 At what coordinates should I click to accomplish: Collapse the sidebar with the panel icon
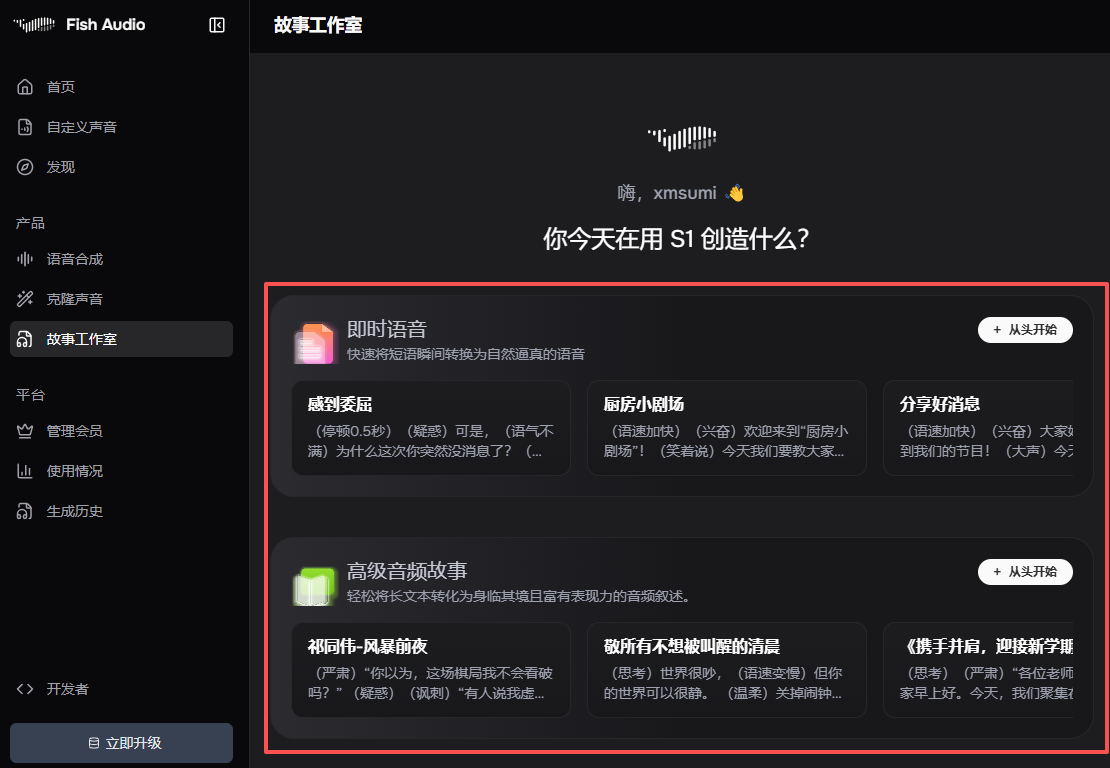pos(217,25)
